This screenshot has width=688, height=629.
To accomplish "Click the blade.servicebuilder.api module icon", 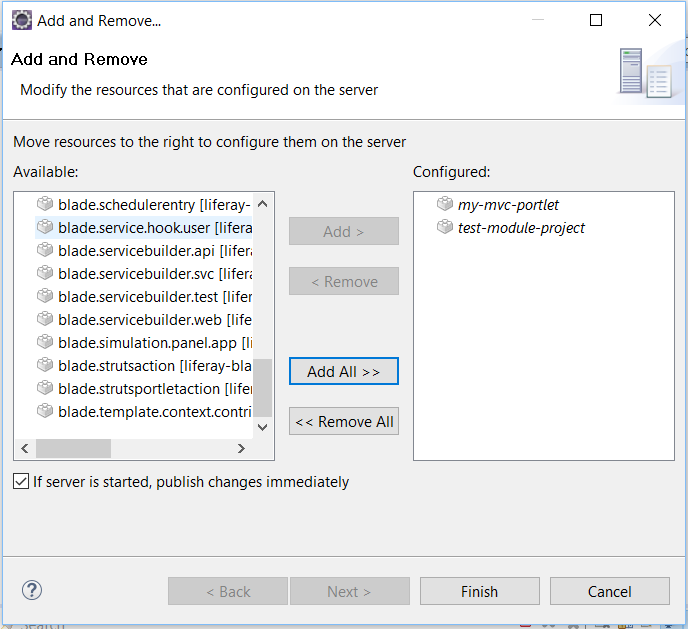I will [x=45, y=250].
